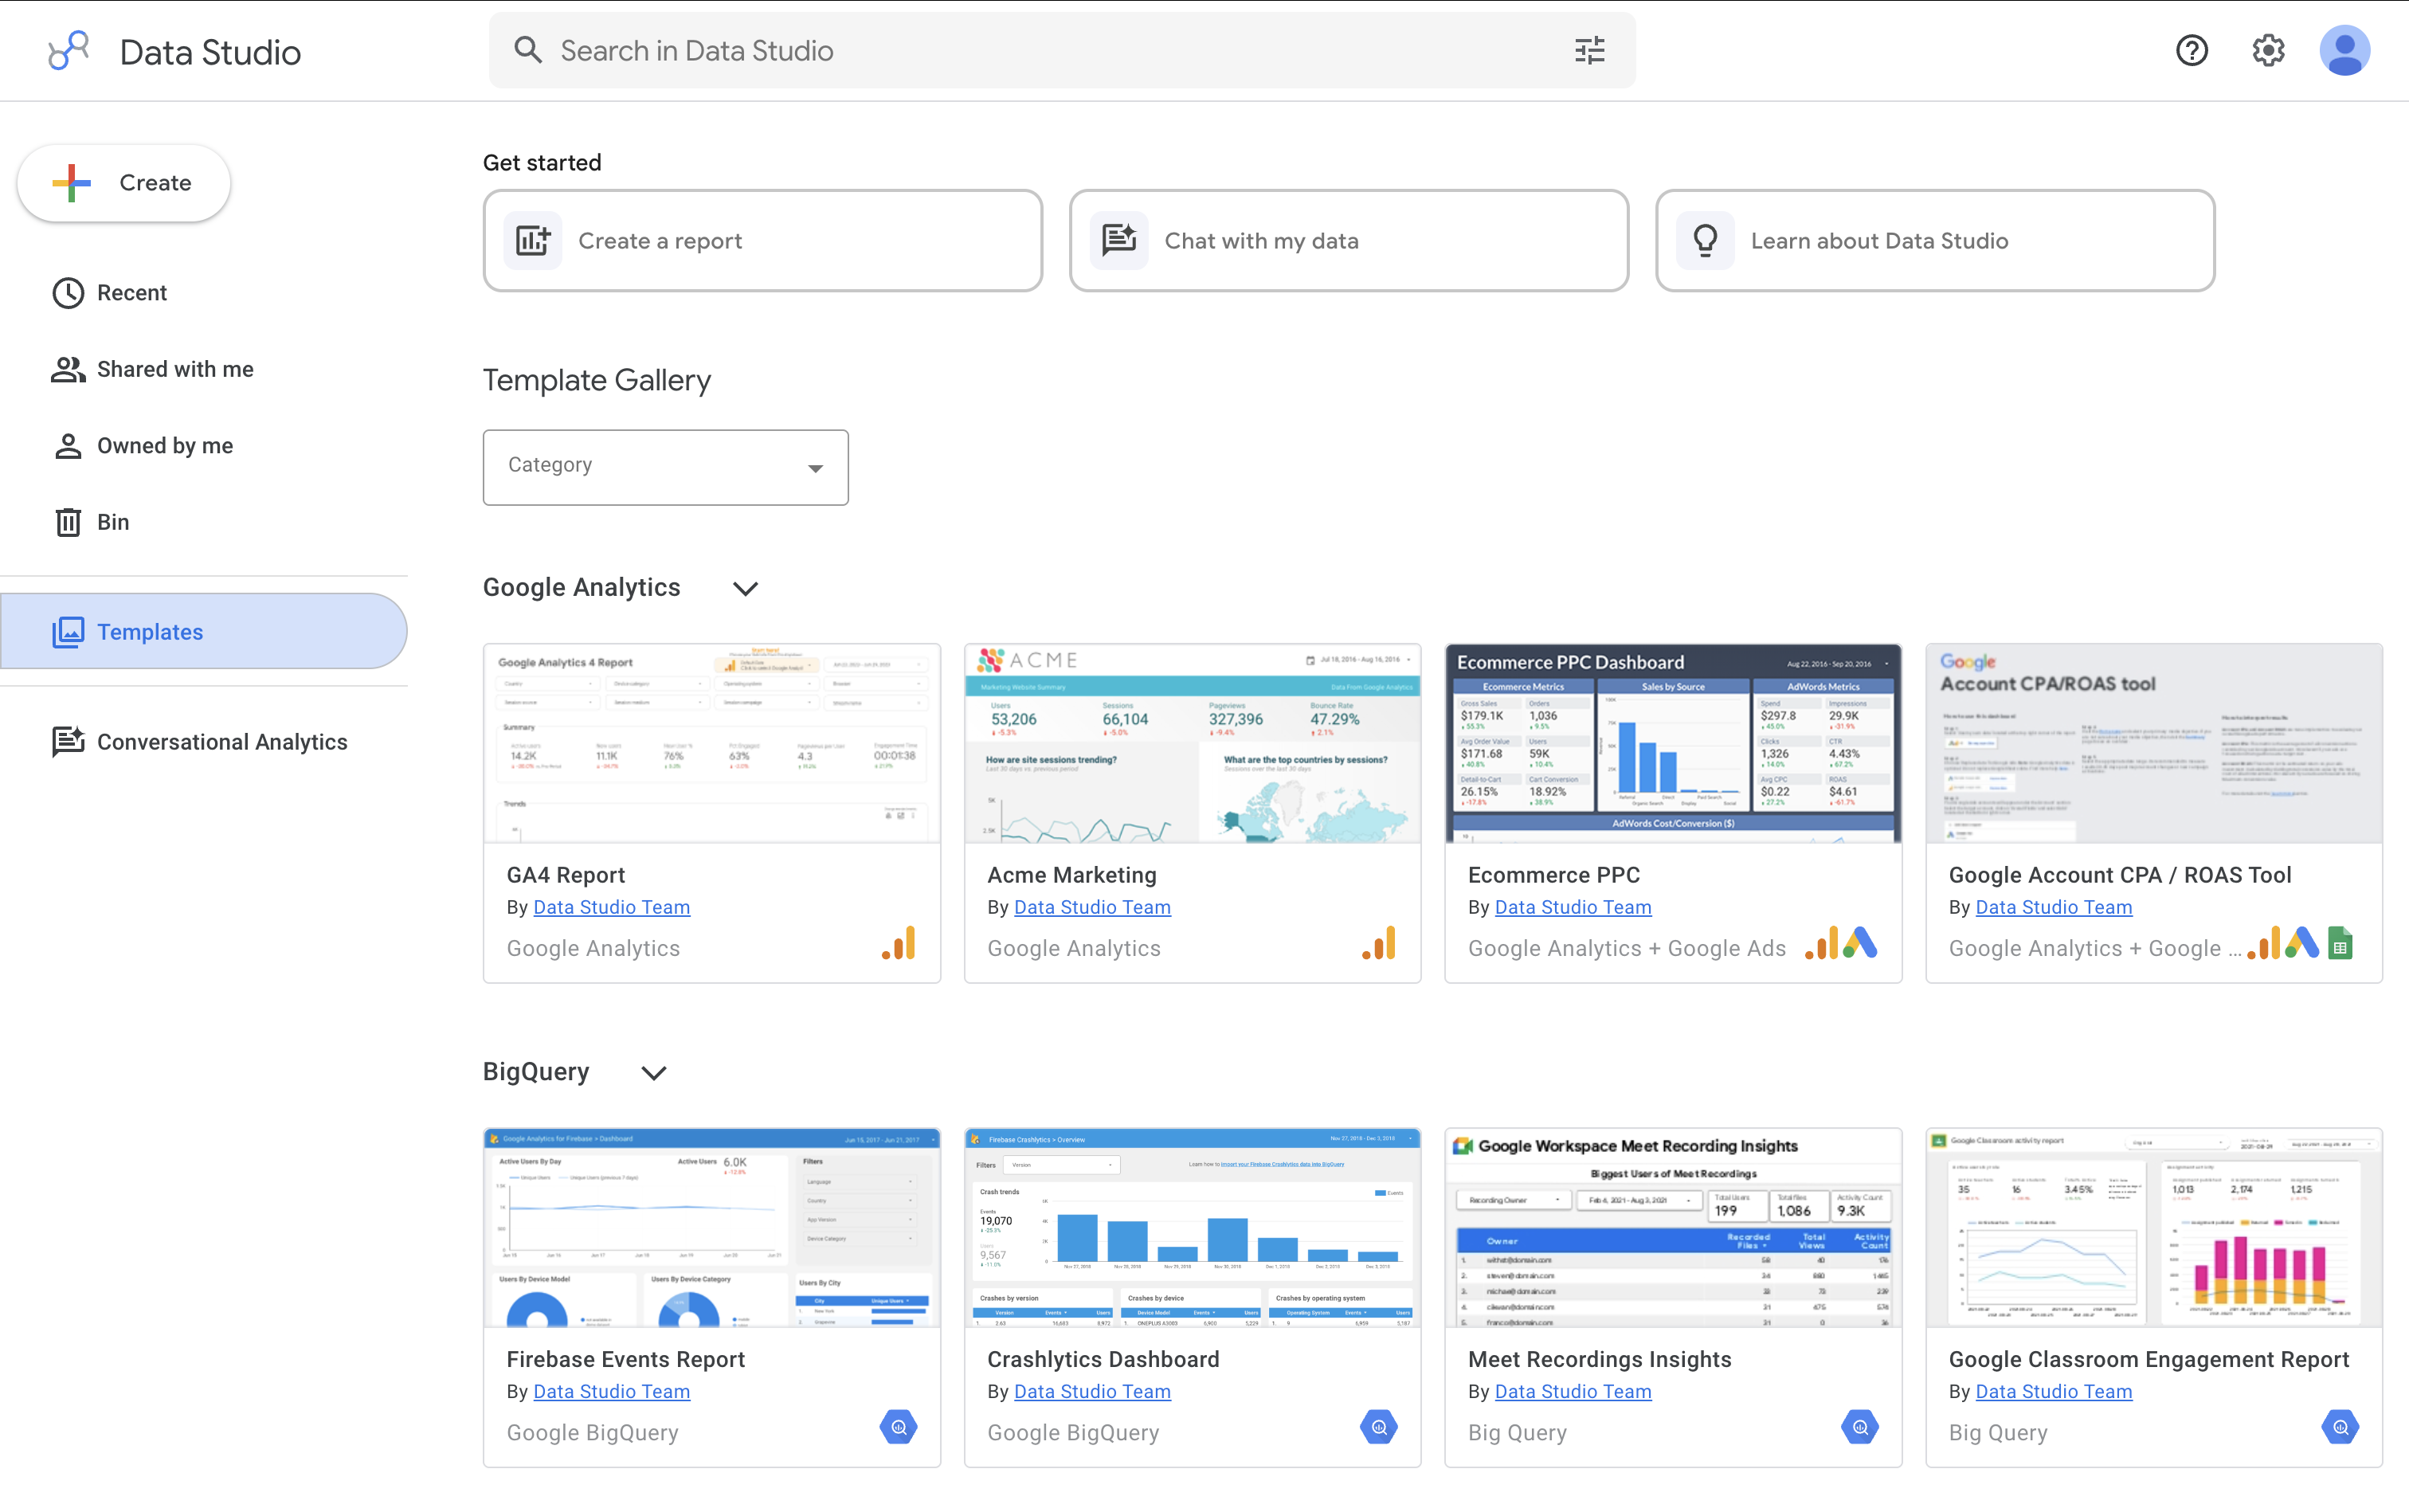Open Bin in the sidebar
The height and width of the screenshot is (1512, 2409).
(x=204, y=522)
